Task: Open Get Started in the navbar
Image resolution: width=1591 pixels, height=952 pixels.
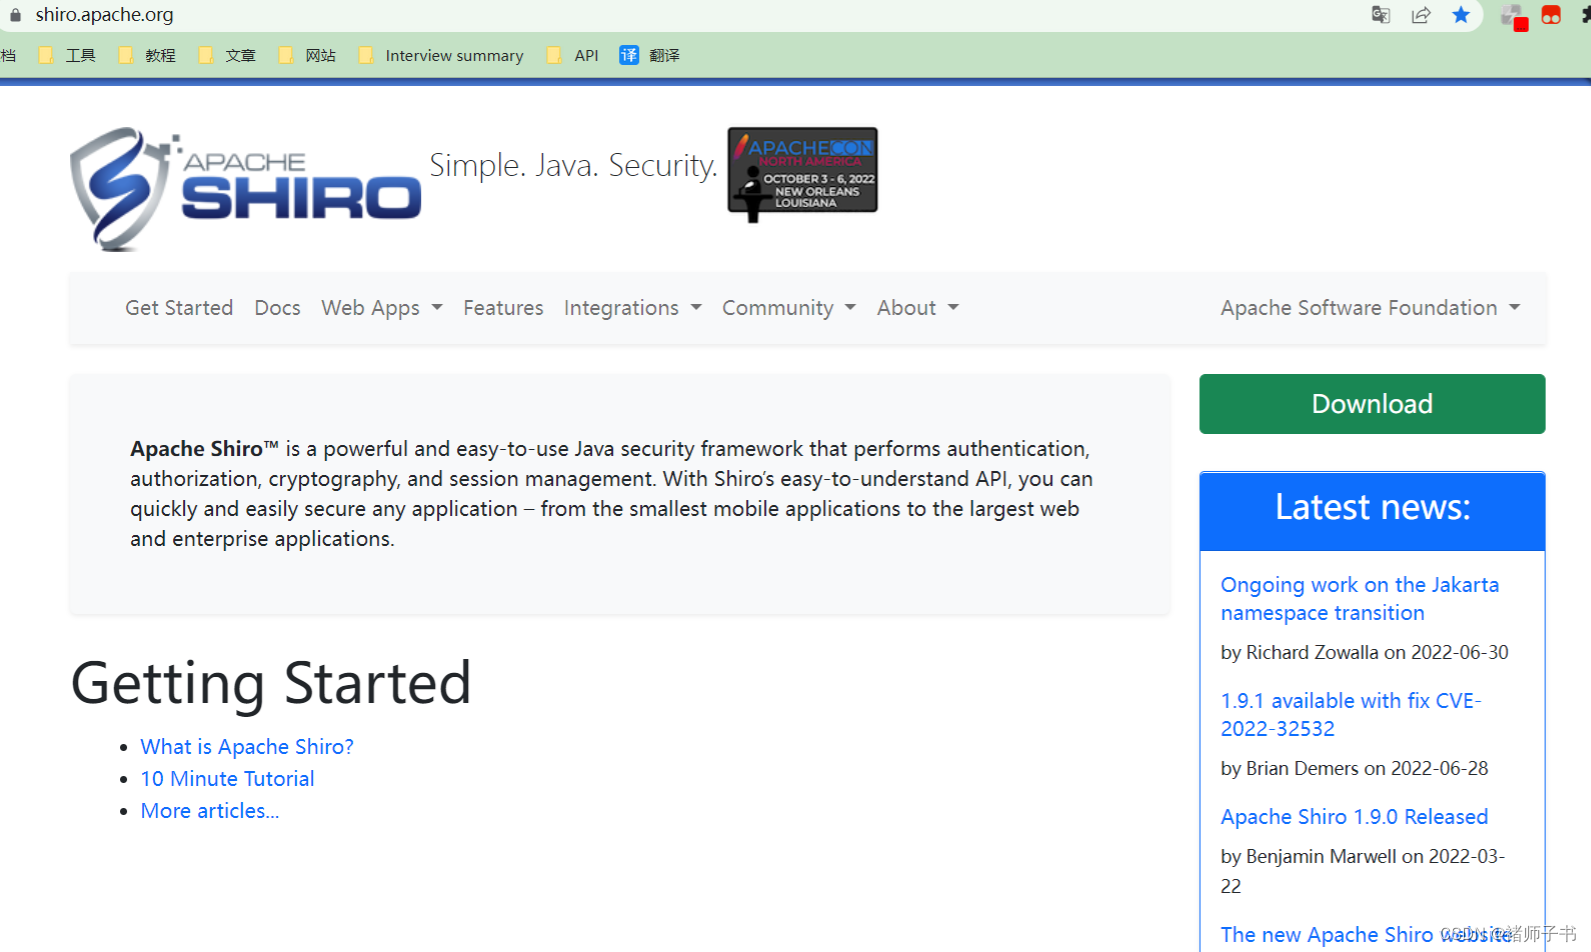Action: [x=179, y=308]
